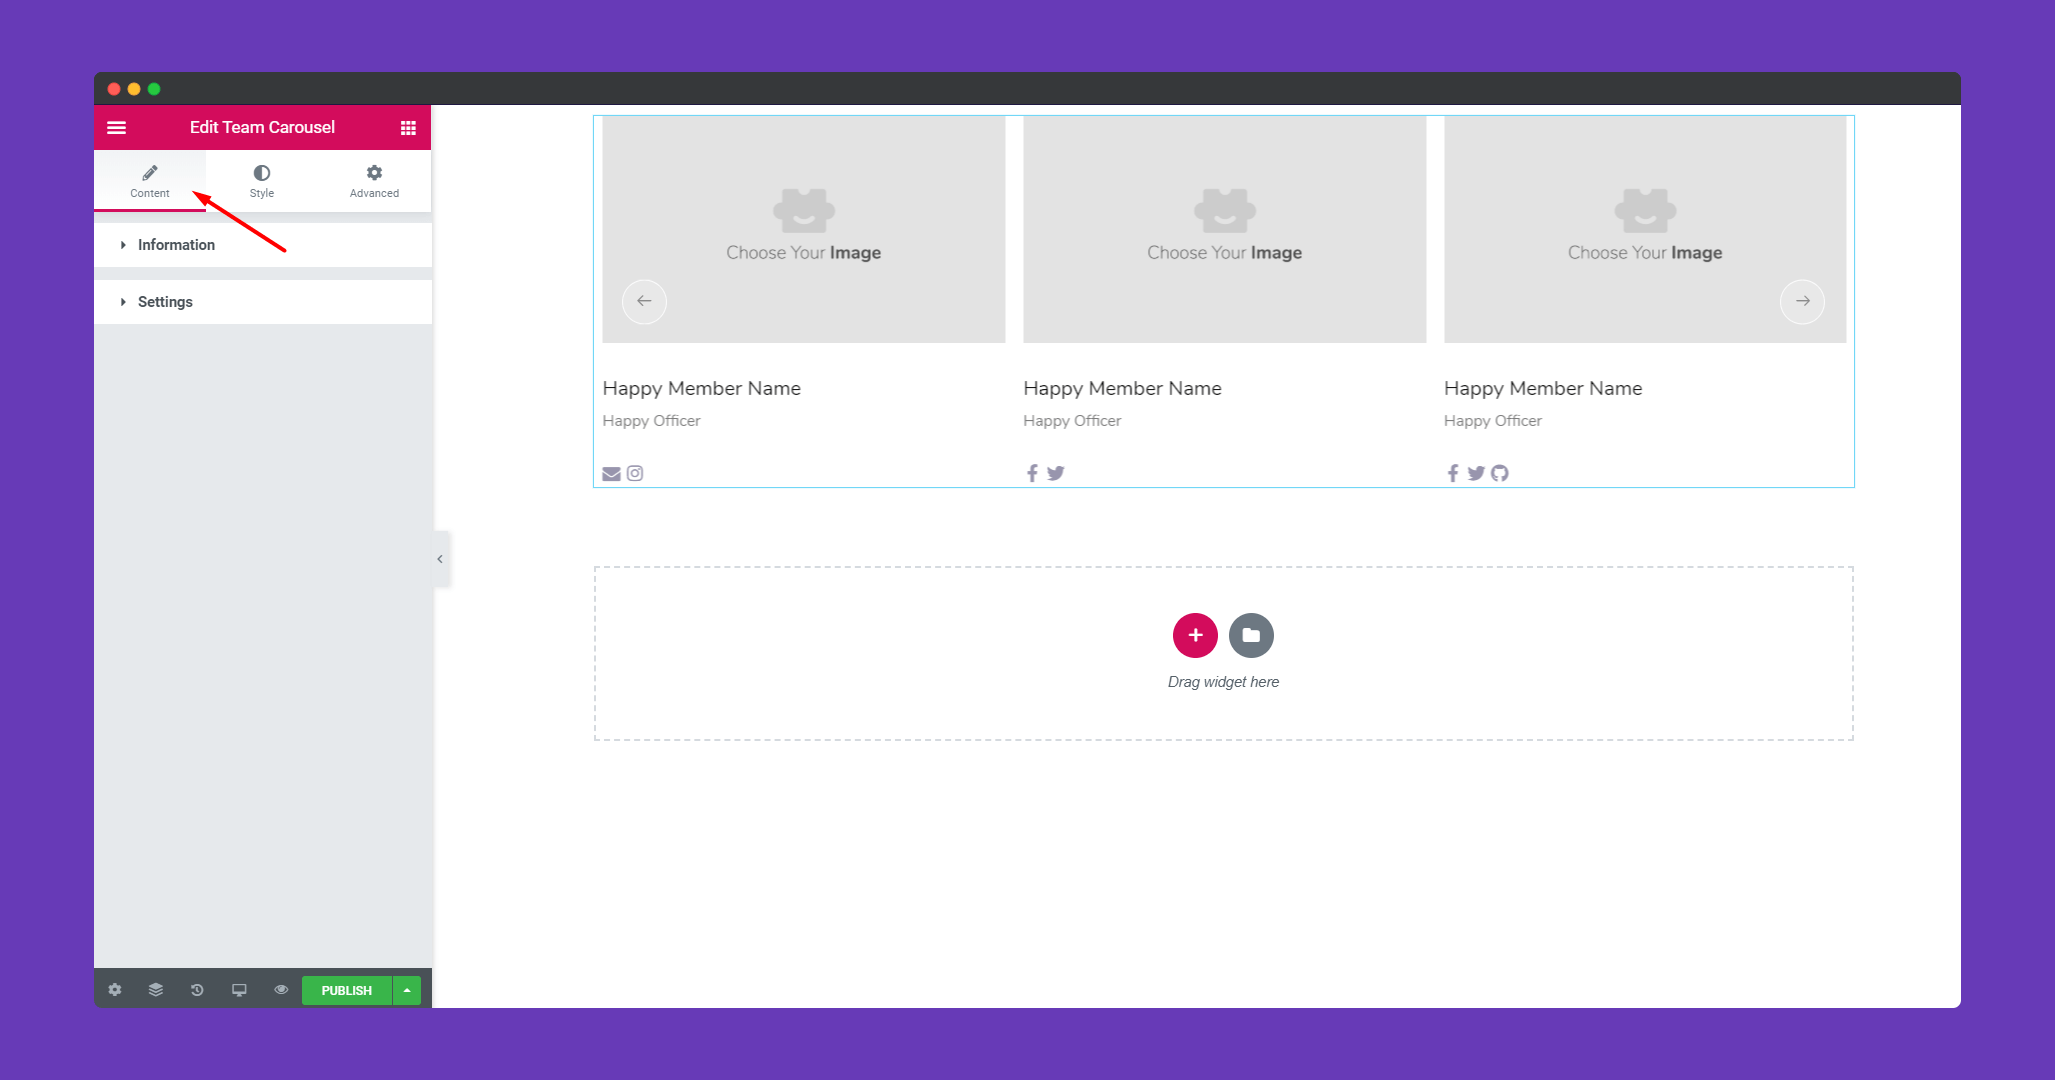
Task: Open the hamburger menu in Elementor header
Action: point(116,127)
